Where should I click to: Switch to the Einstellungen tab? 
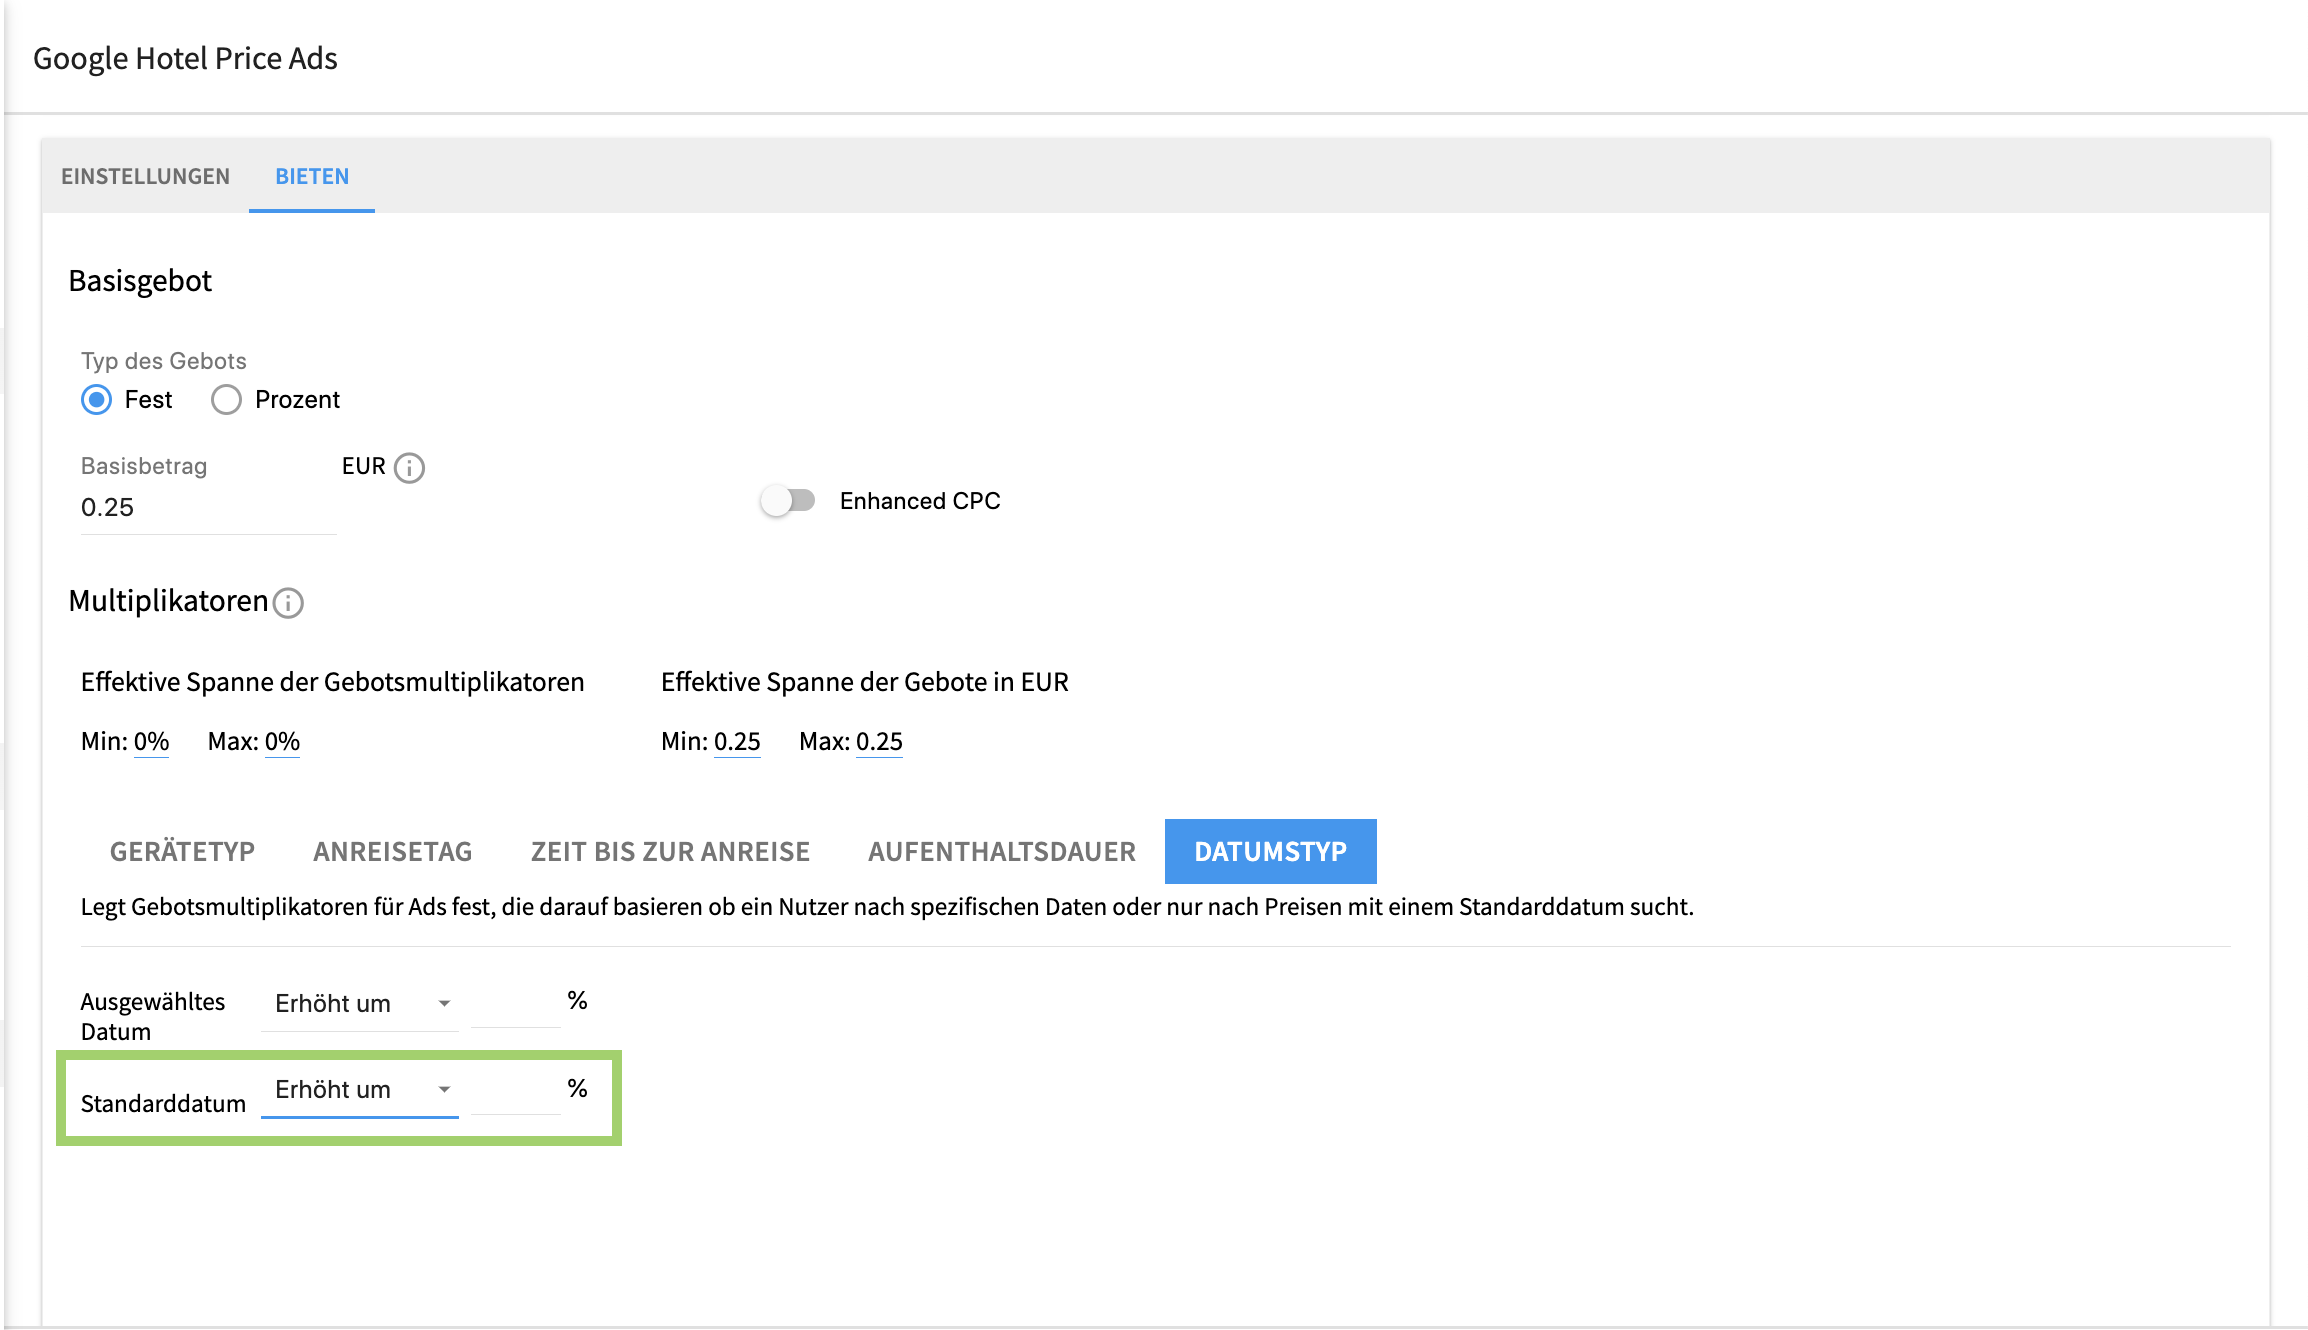click(x=146, y=176)
